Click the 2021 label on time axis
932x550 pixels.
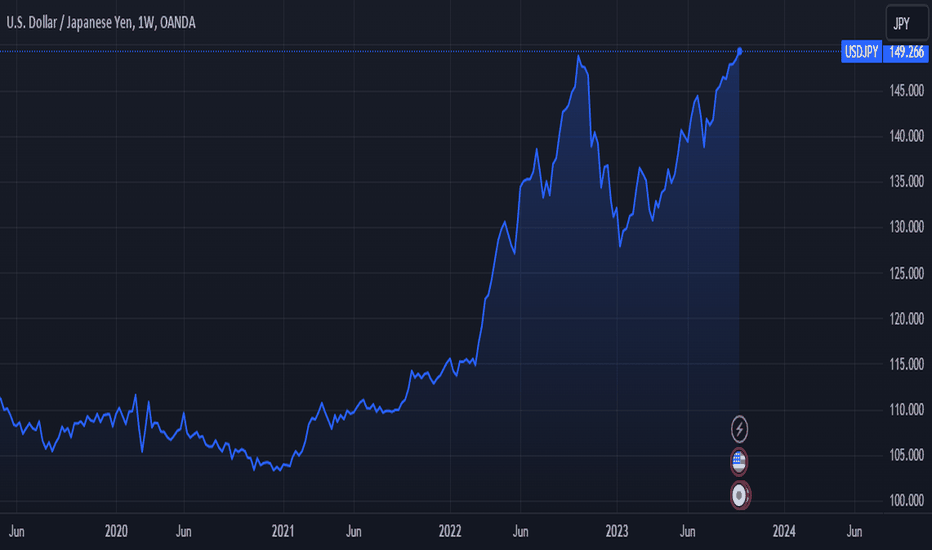(283, 531)
